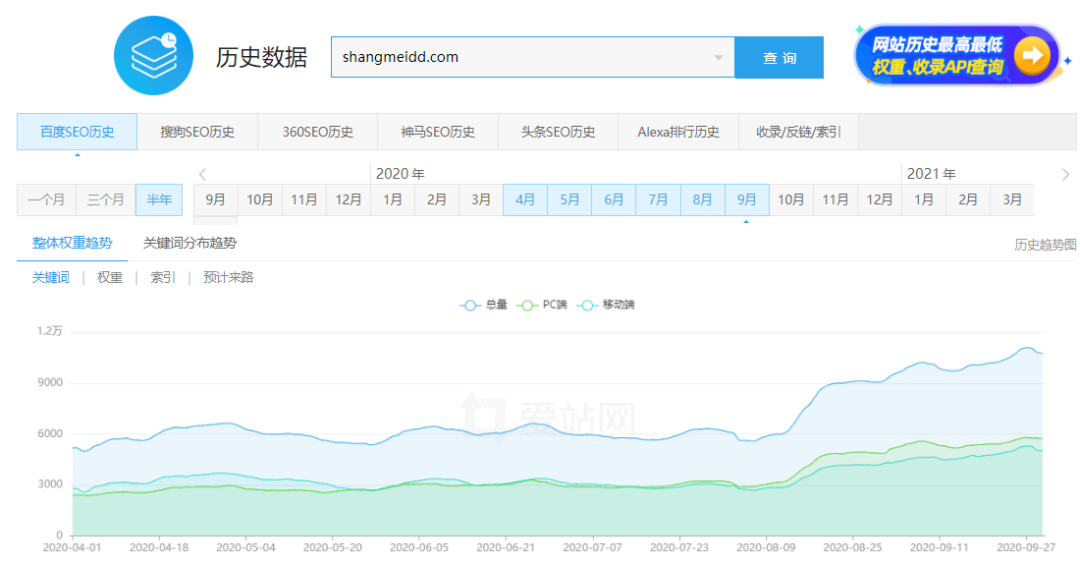This screenshot has width=1080, height=564.
Task: Select 10月 before 2020 on timeline
Action: [260, 200]
